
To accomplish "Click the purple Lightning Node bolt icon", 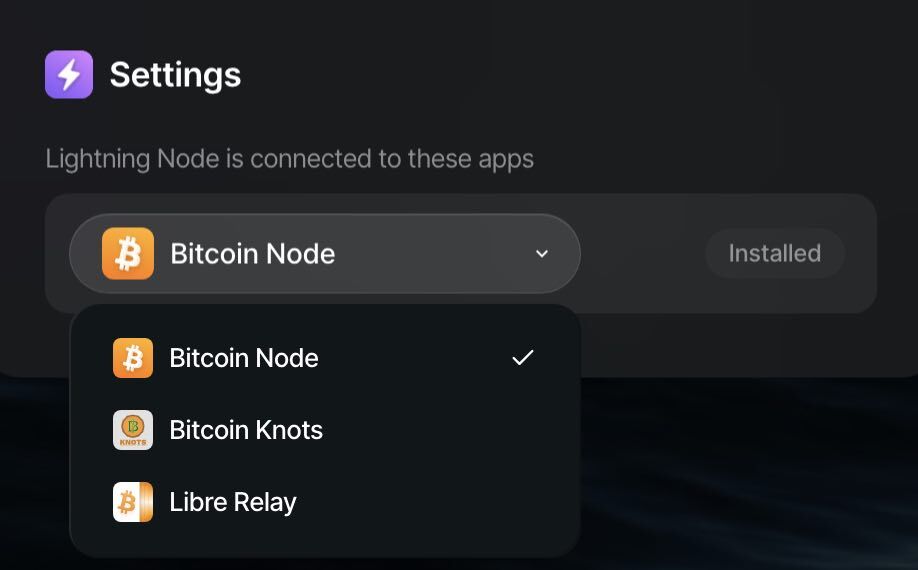I will 69,74.
